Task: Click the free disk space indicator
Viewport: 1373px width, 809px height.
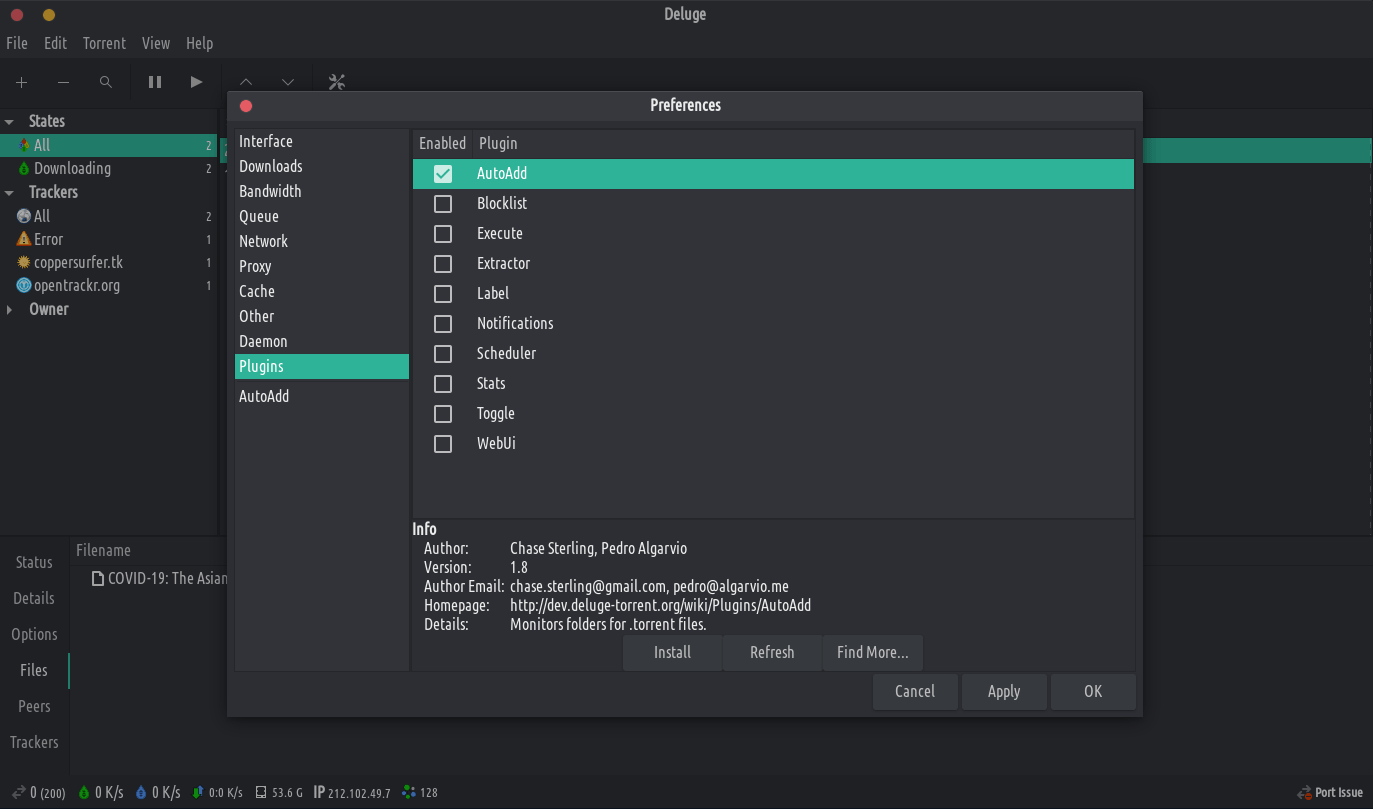Action: click(279, 792)
